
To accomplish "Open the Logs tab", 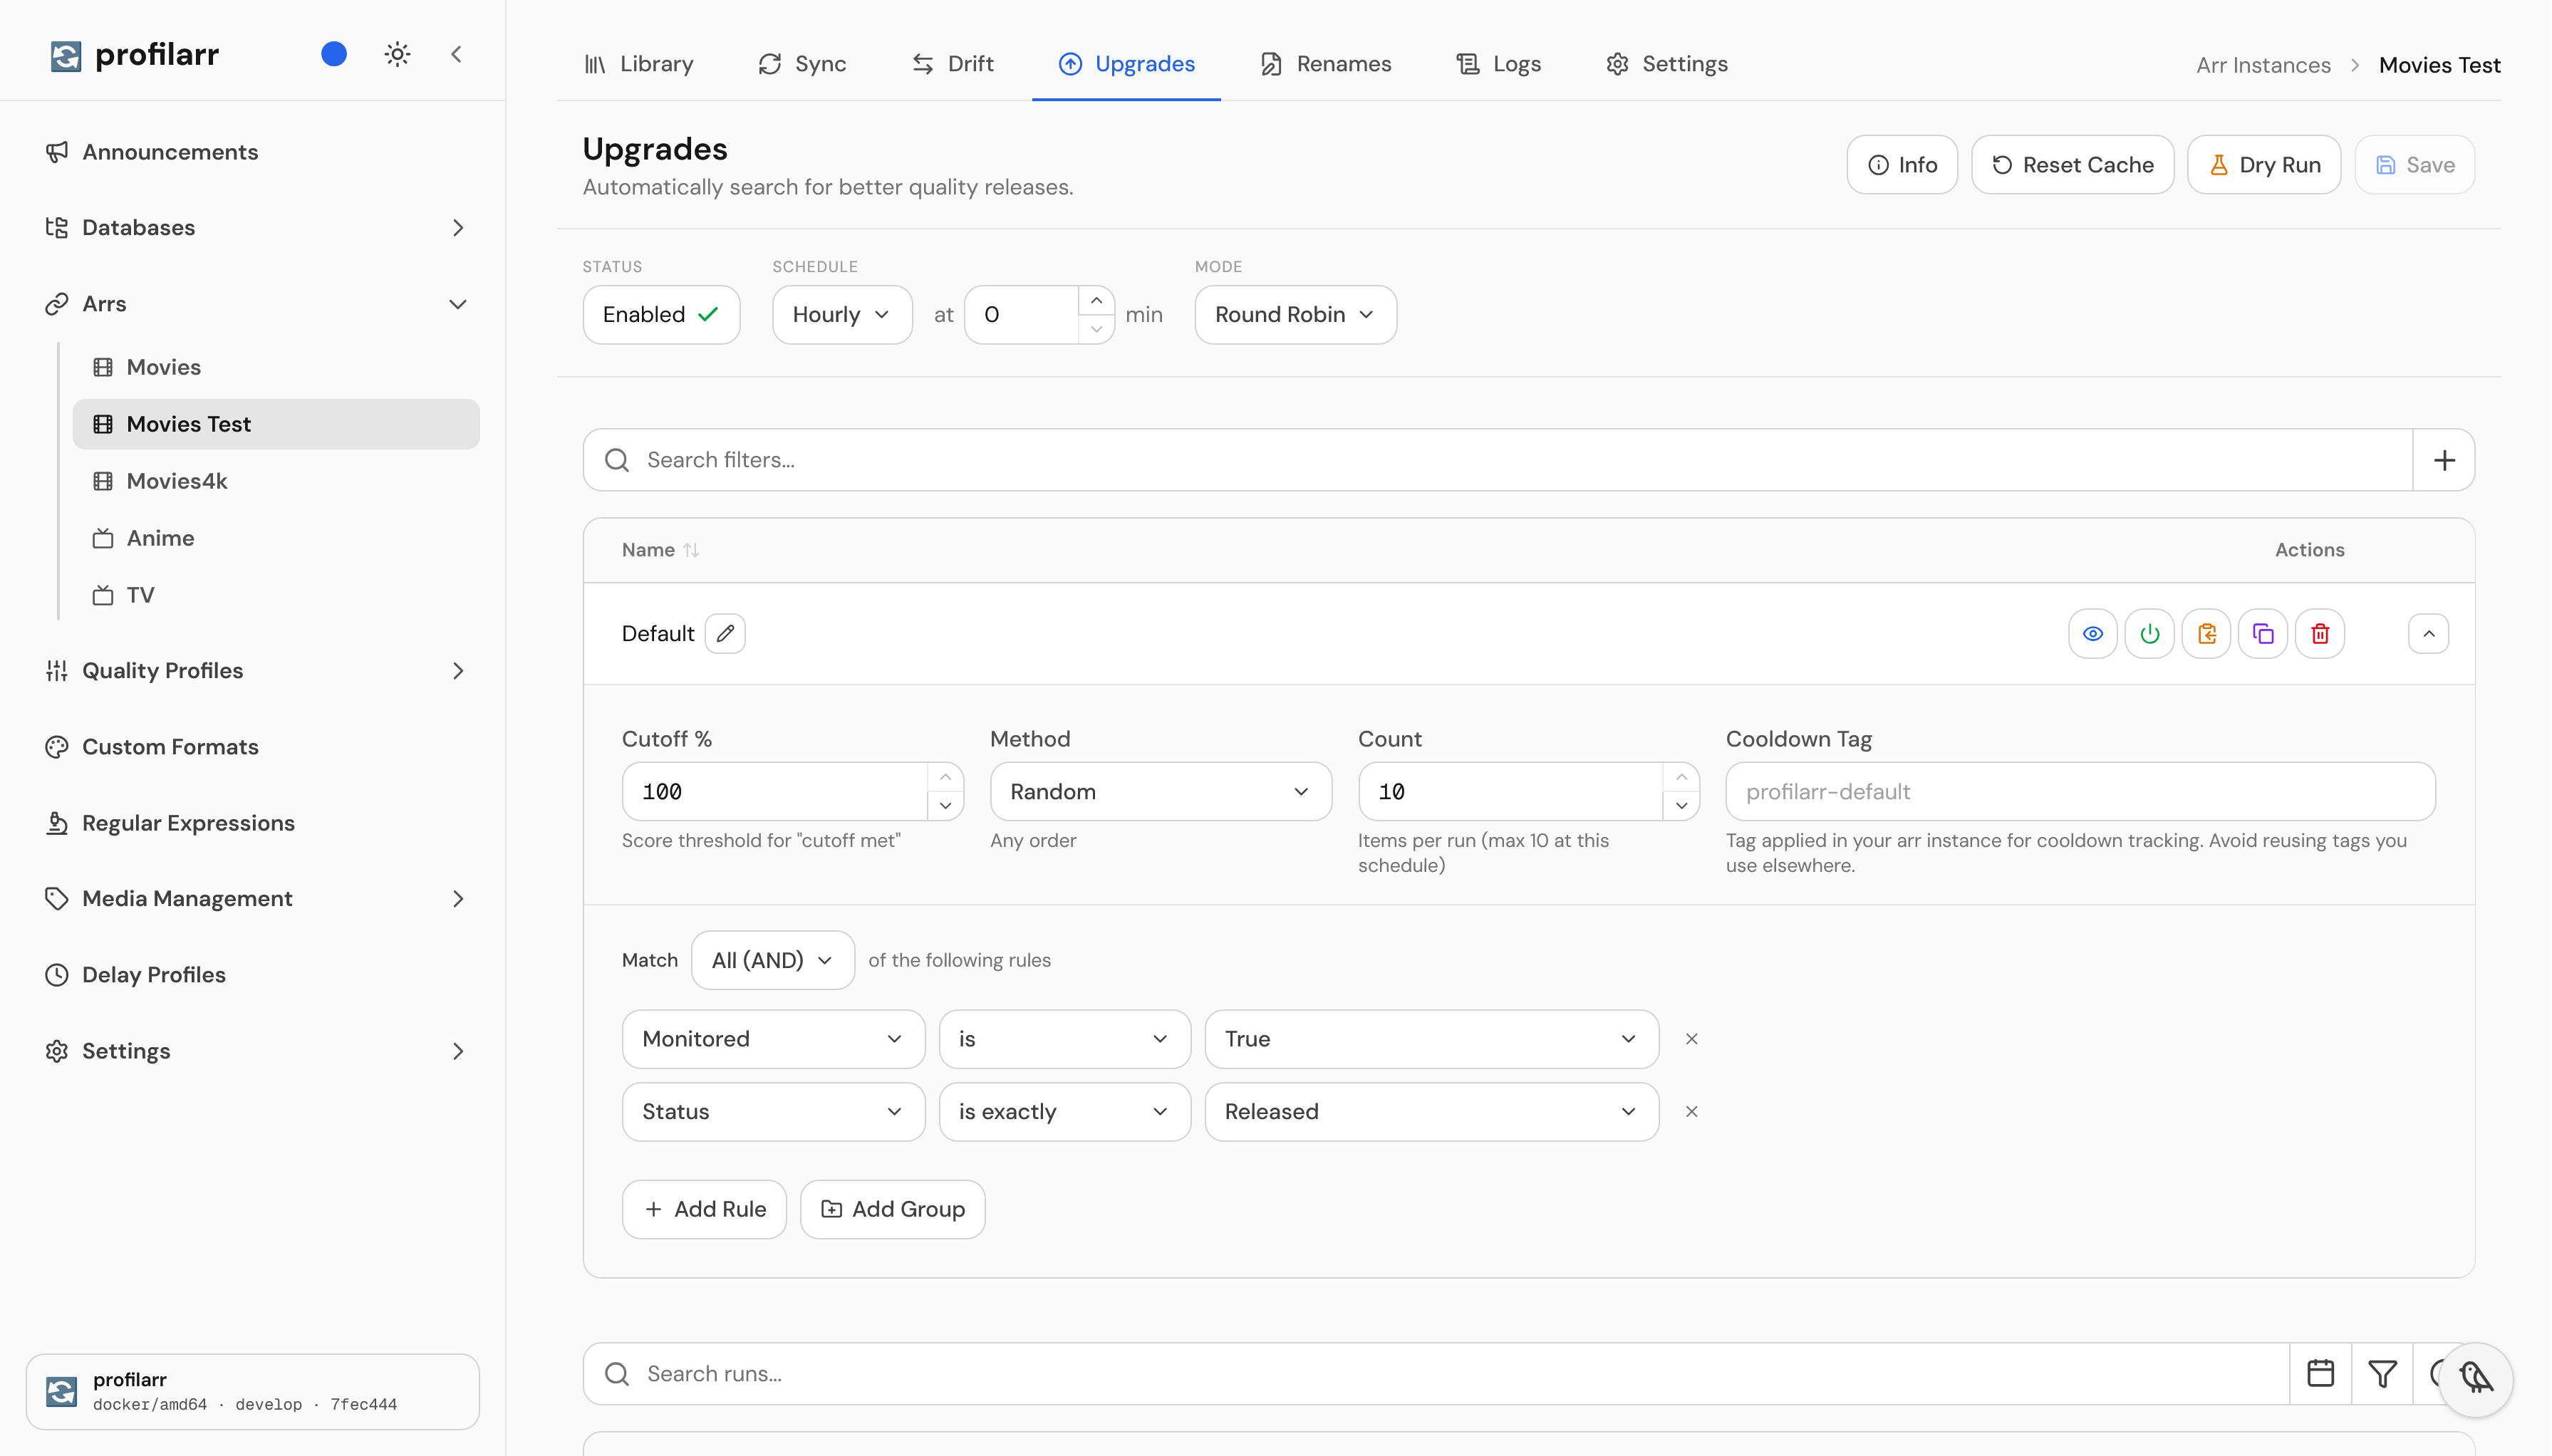I will pyautogui.click(x=1498, y=64).
